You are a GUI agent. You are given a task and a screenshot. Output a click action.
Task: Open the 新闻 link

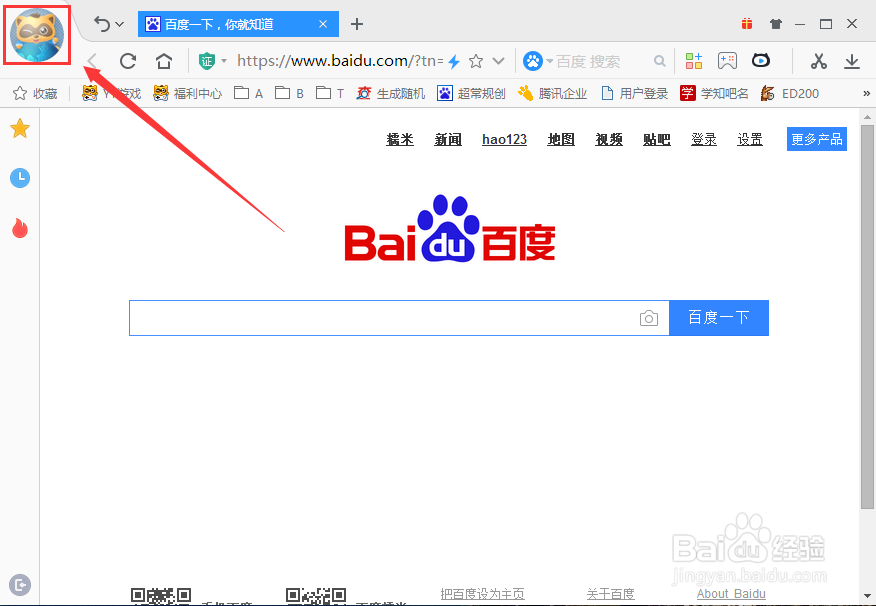click(x=448, y=139)
